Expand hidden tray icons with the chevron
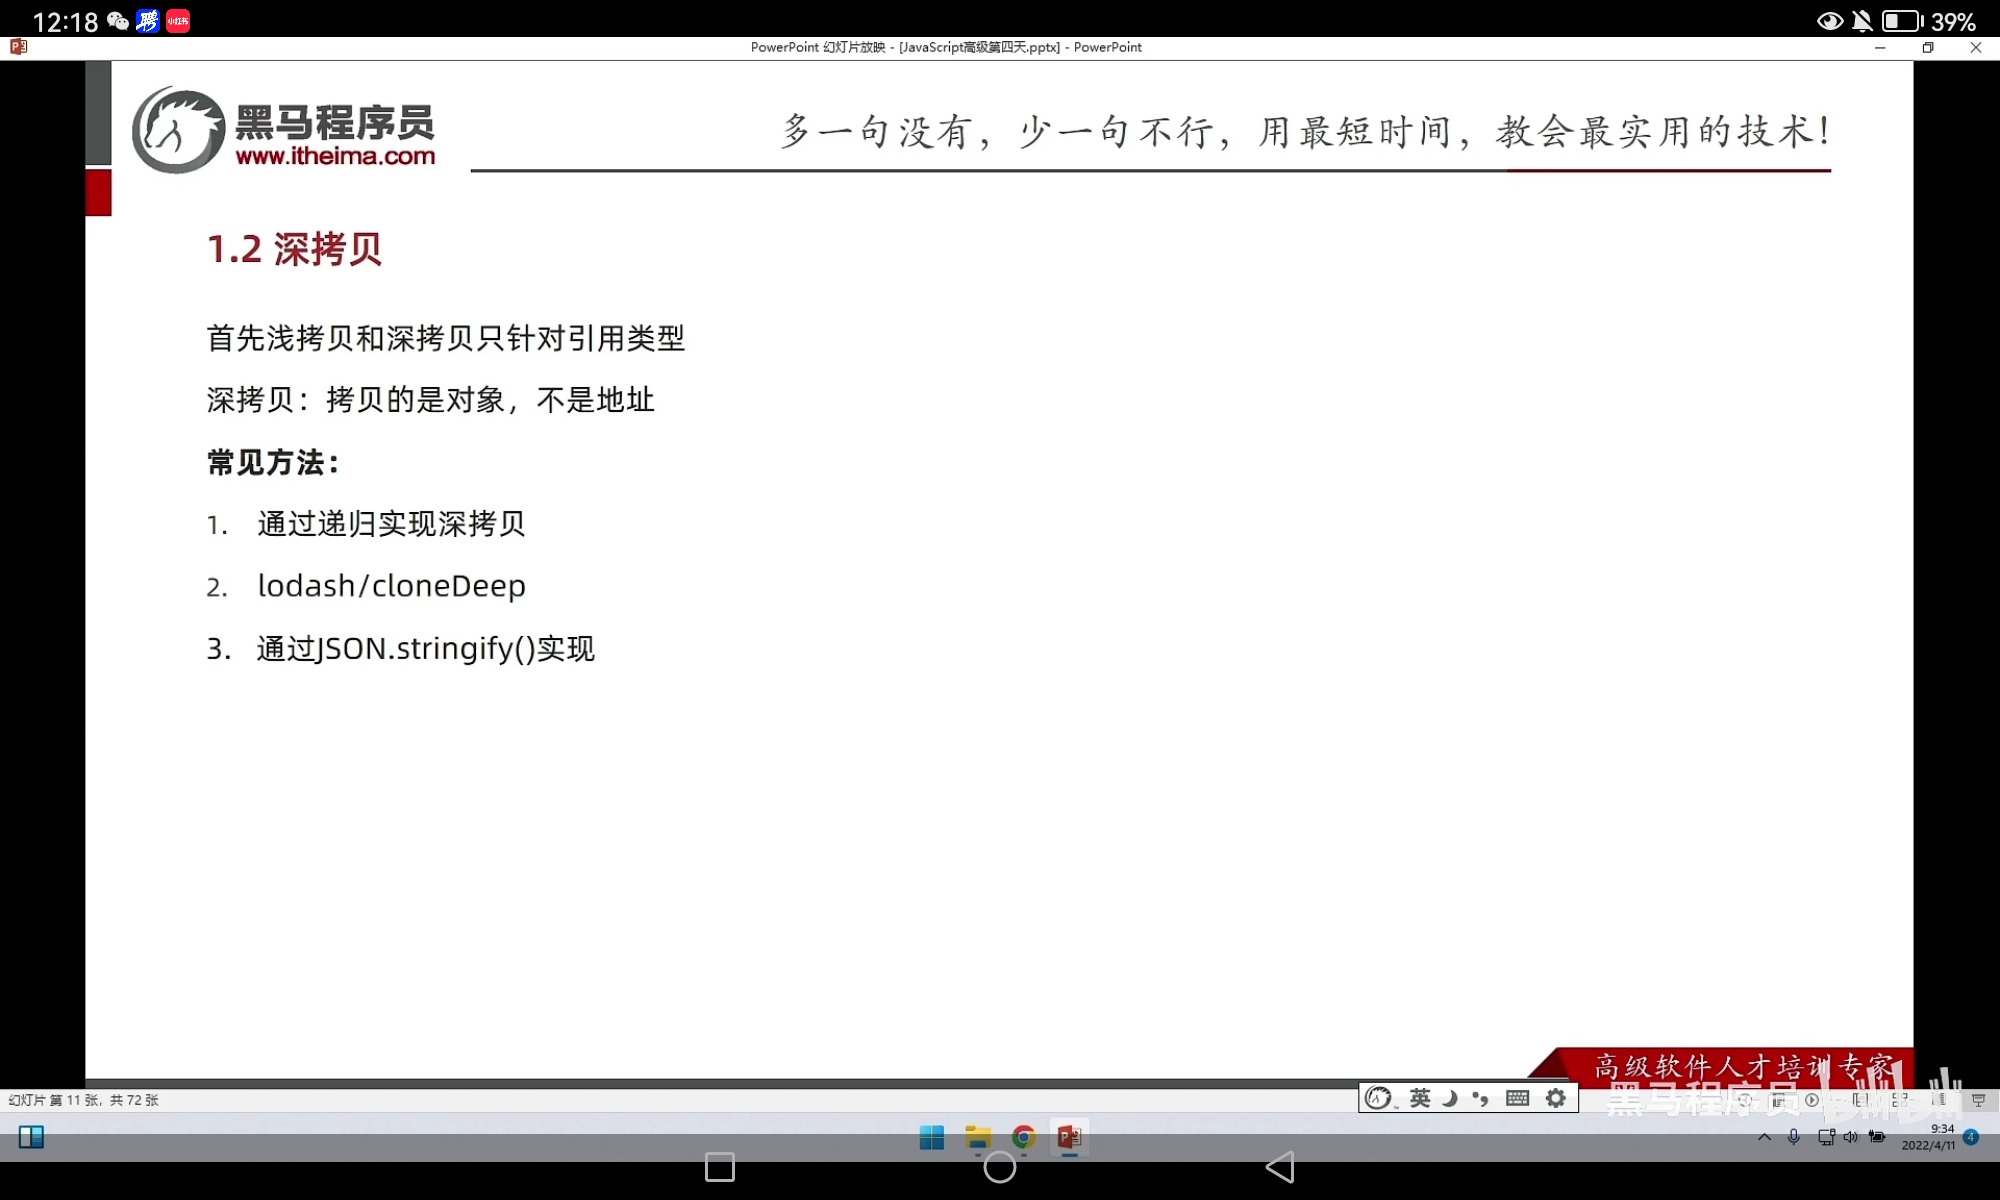Image resolution: width=2000 pixels, height=1200 pixels. point(1765,1137)
